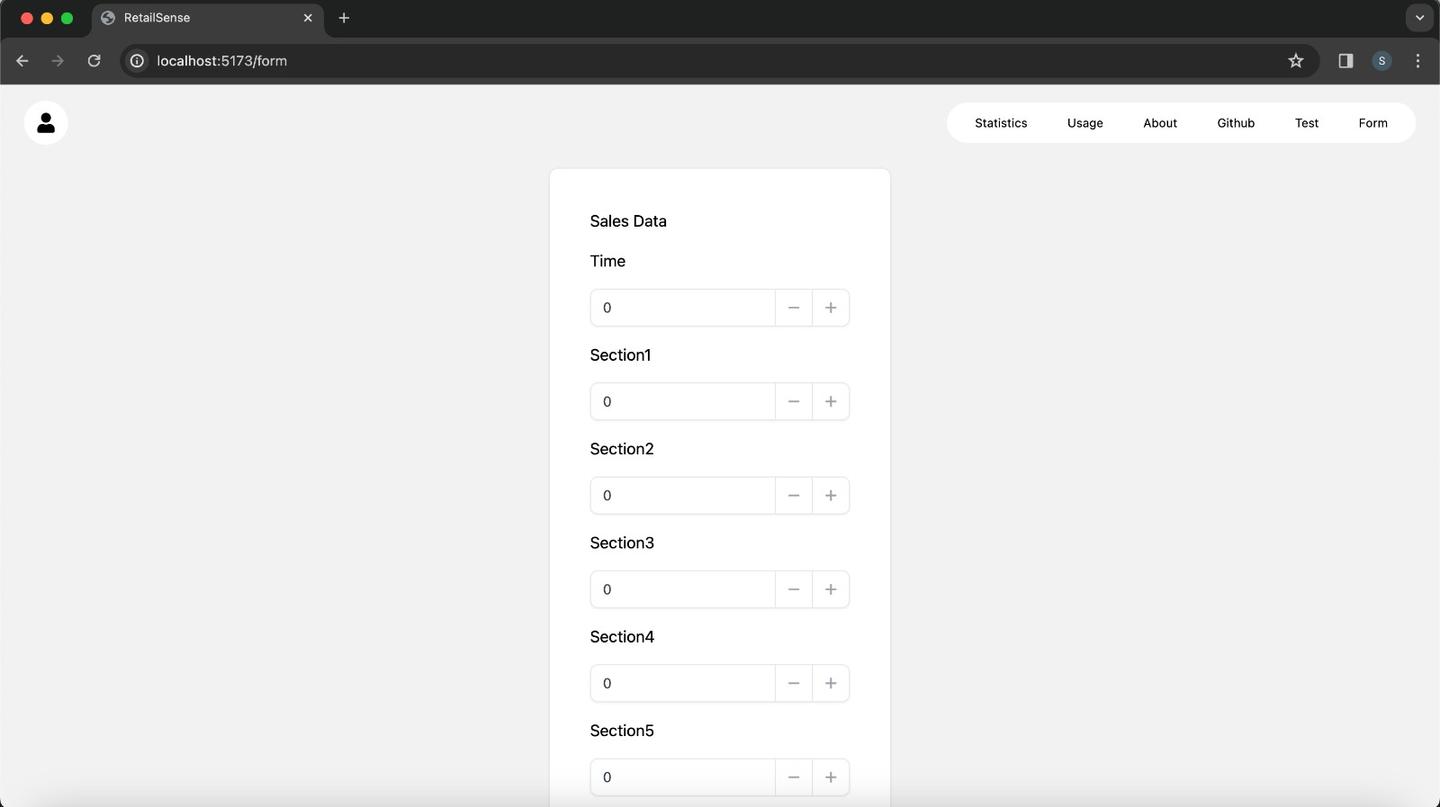Viewport: 1440px width, 807px height.
Task: Click the Section5 field label
Action: click(x=622, y=731)
